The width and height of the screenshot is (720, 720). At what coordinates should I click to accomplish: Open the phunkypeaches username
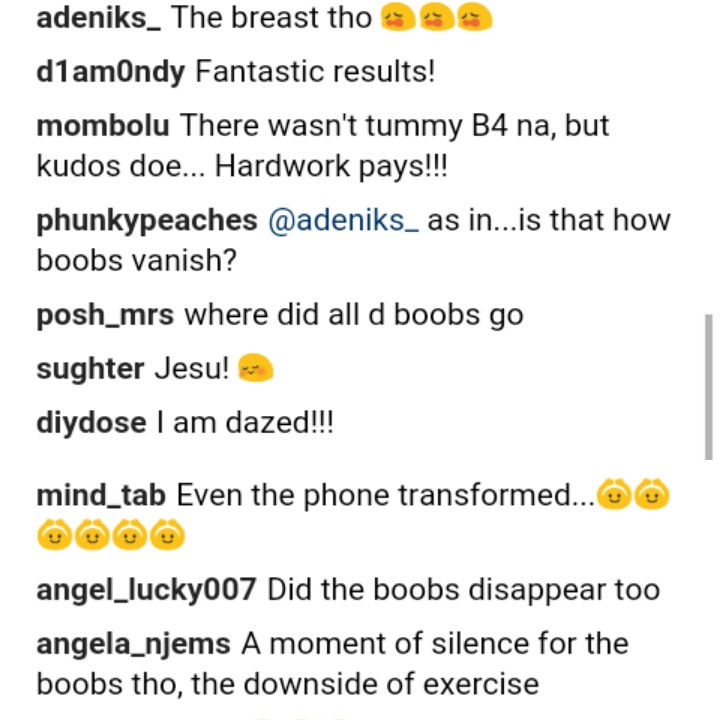[147, 221]
